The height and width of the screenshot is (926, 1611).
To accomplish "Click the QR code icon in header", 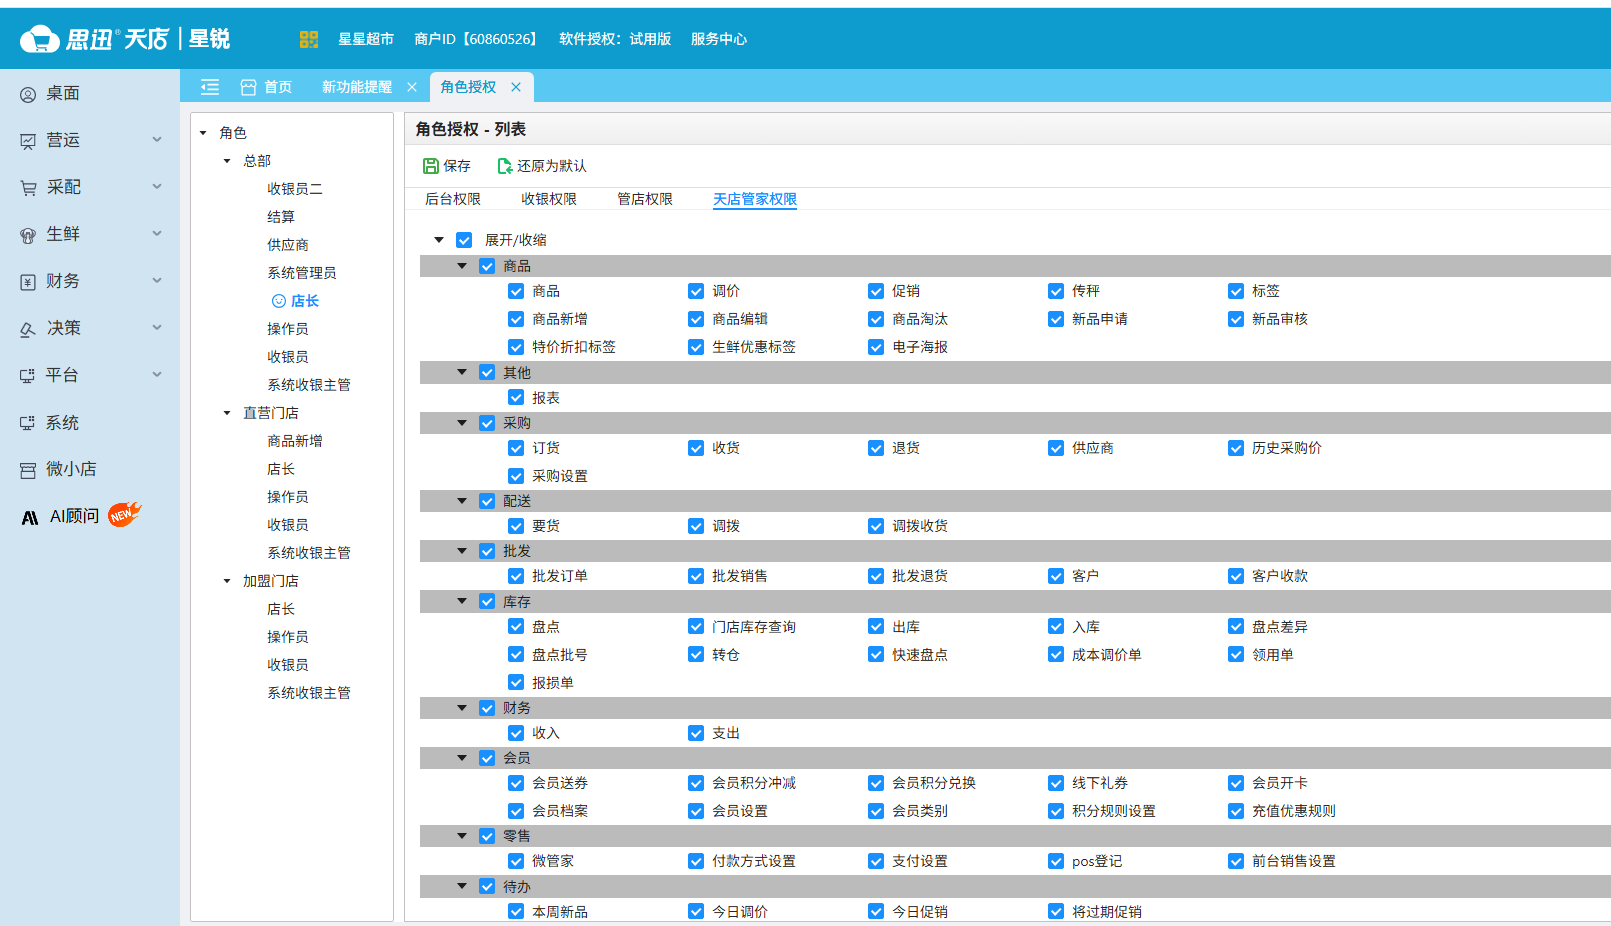I will 308,39.
